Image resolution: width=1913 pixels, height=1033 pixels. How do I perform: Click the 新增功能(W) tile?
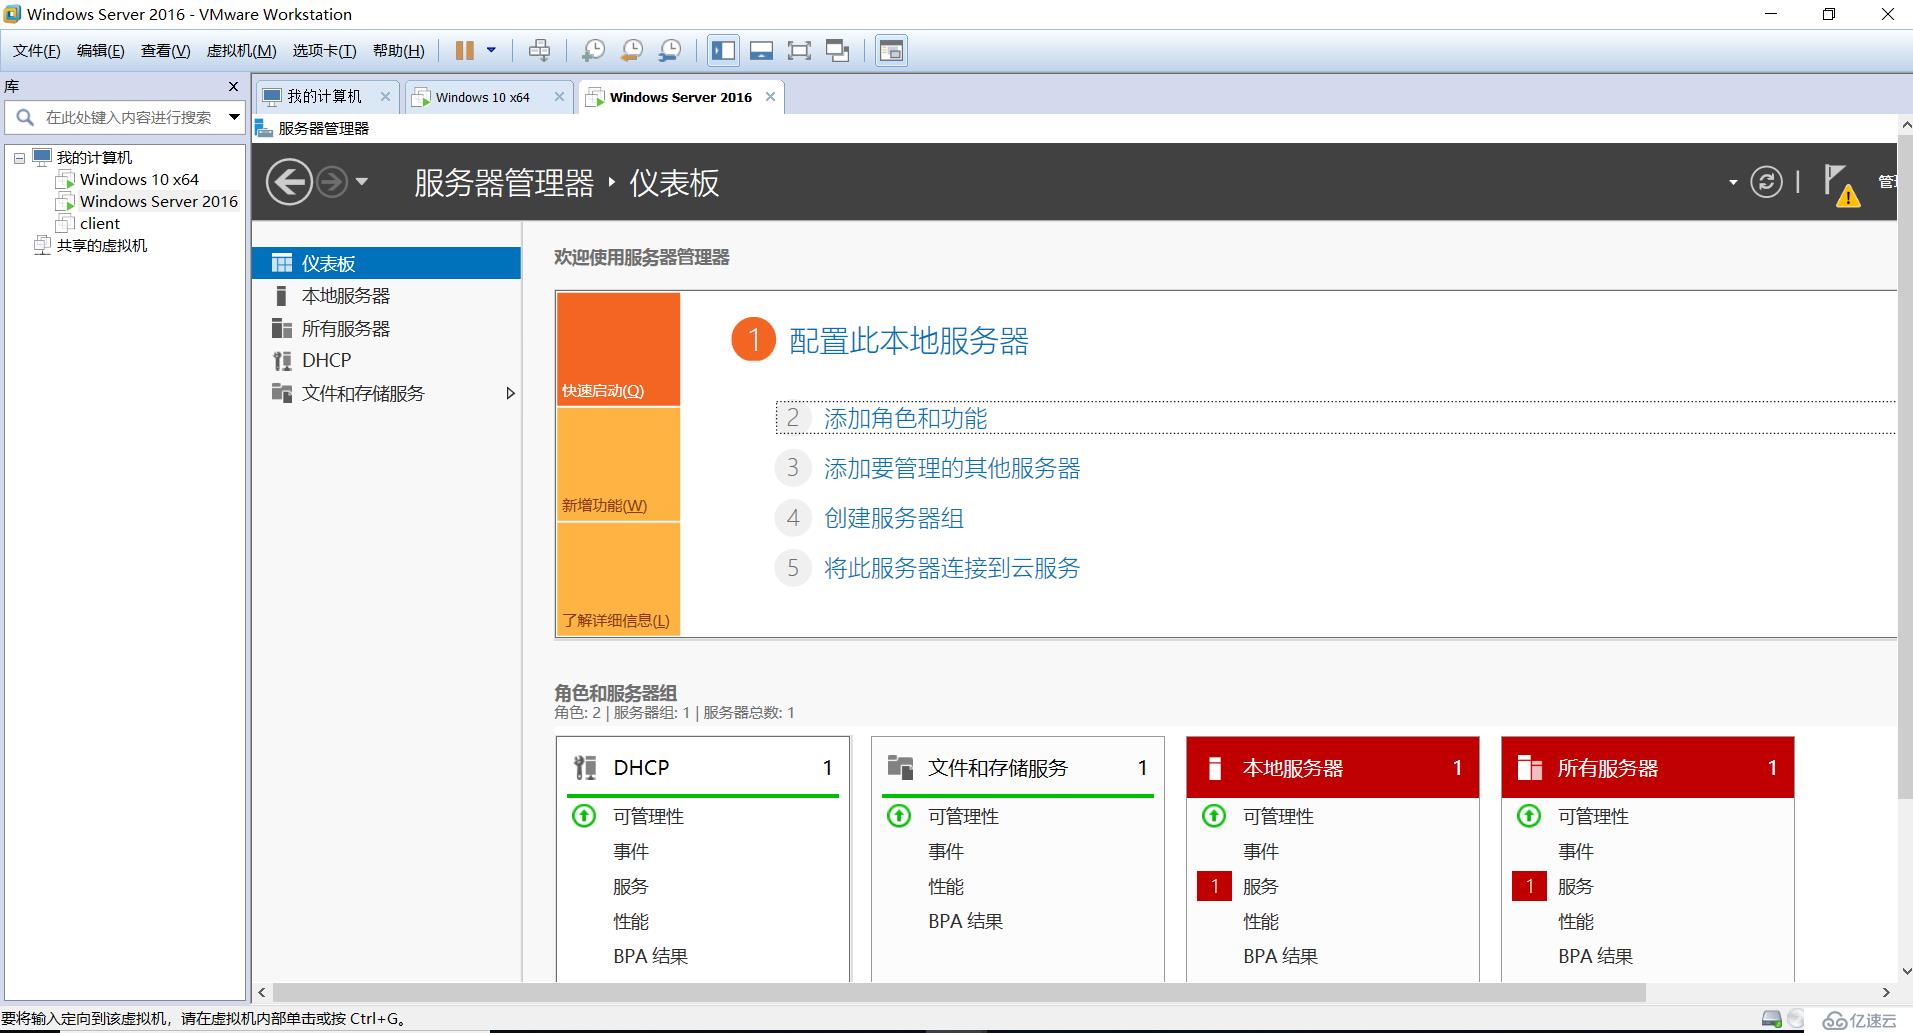point(618,464)
